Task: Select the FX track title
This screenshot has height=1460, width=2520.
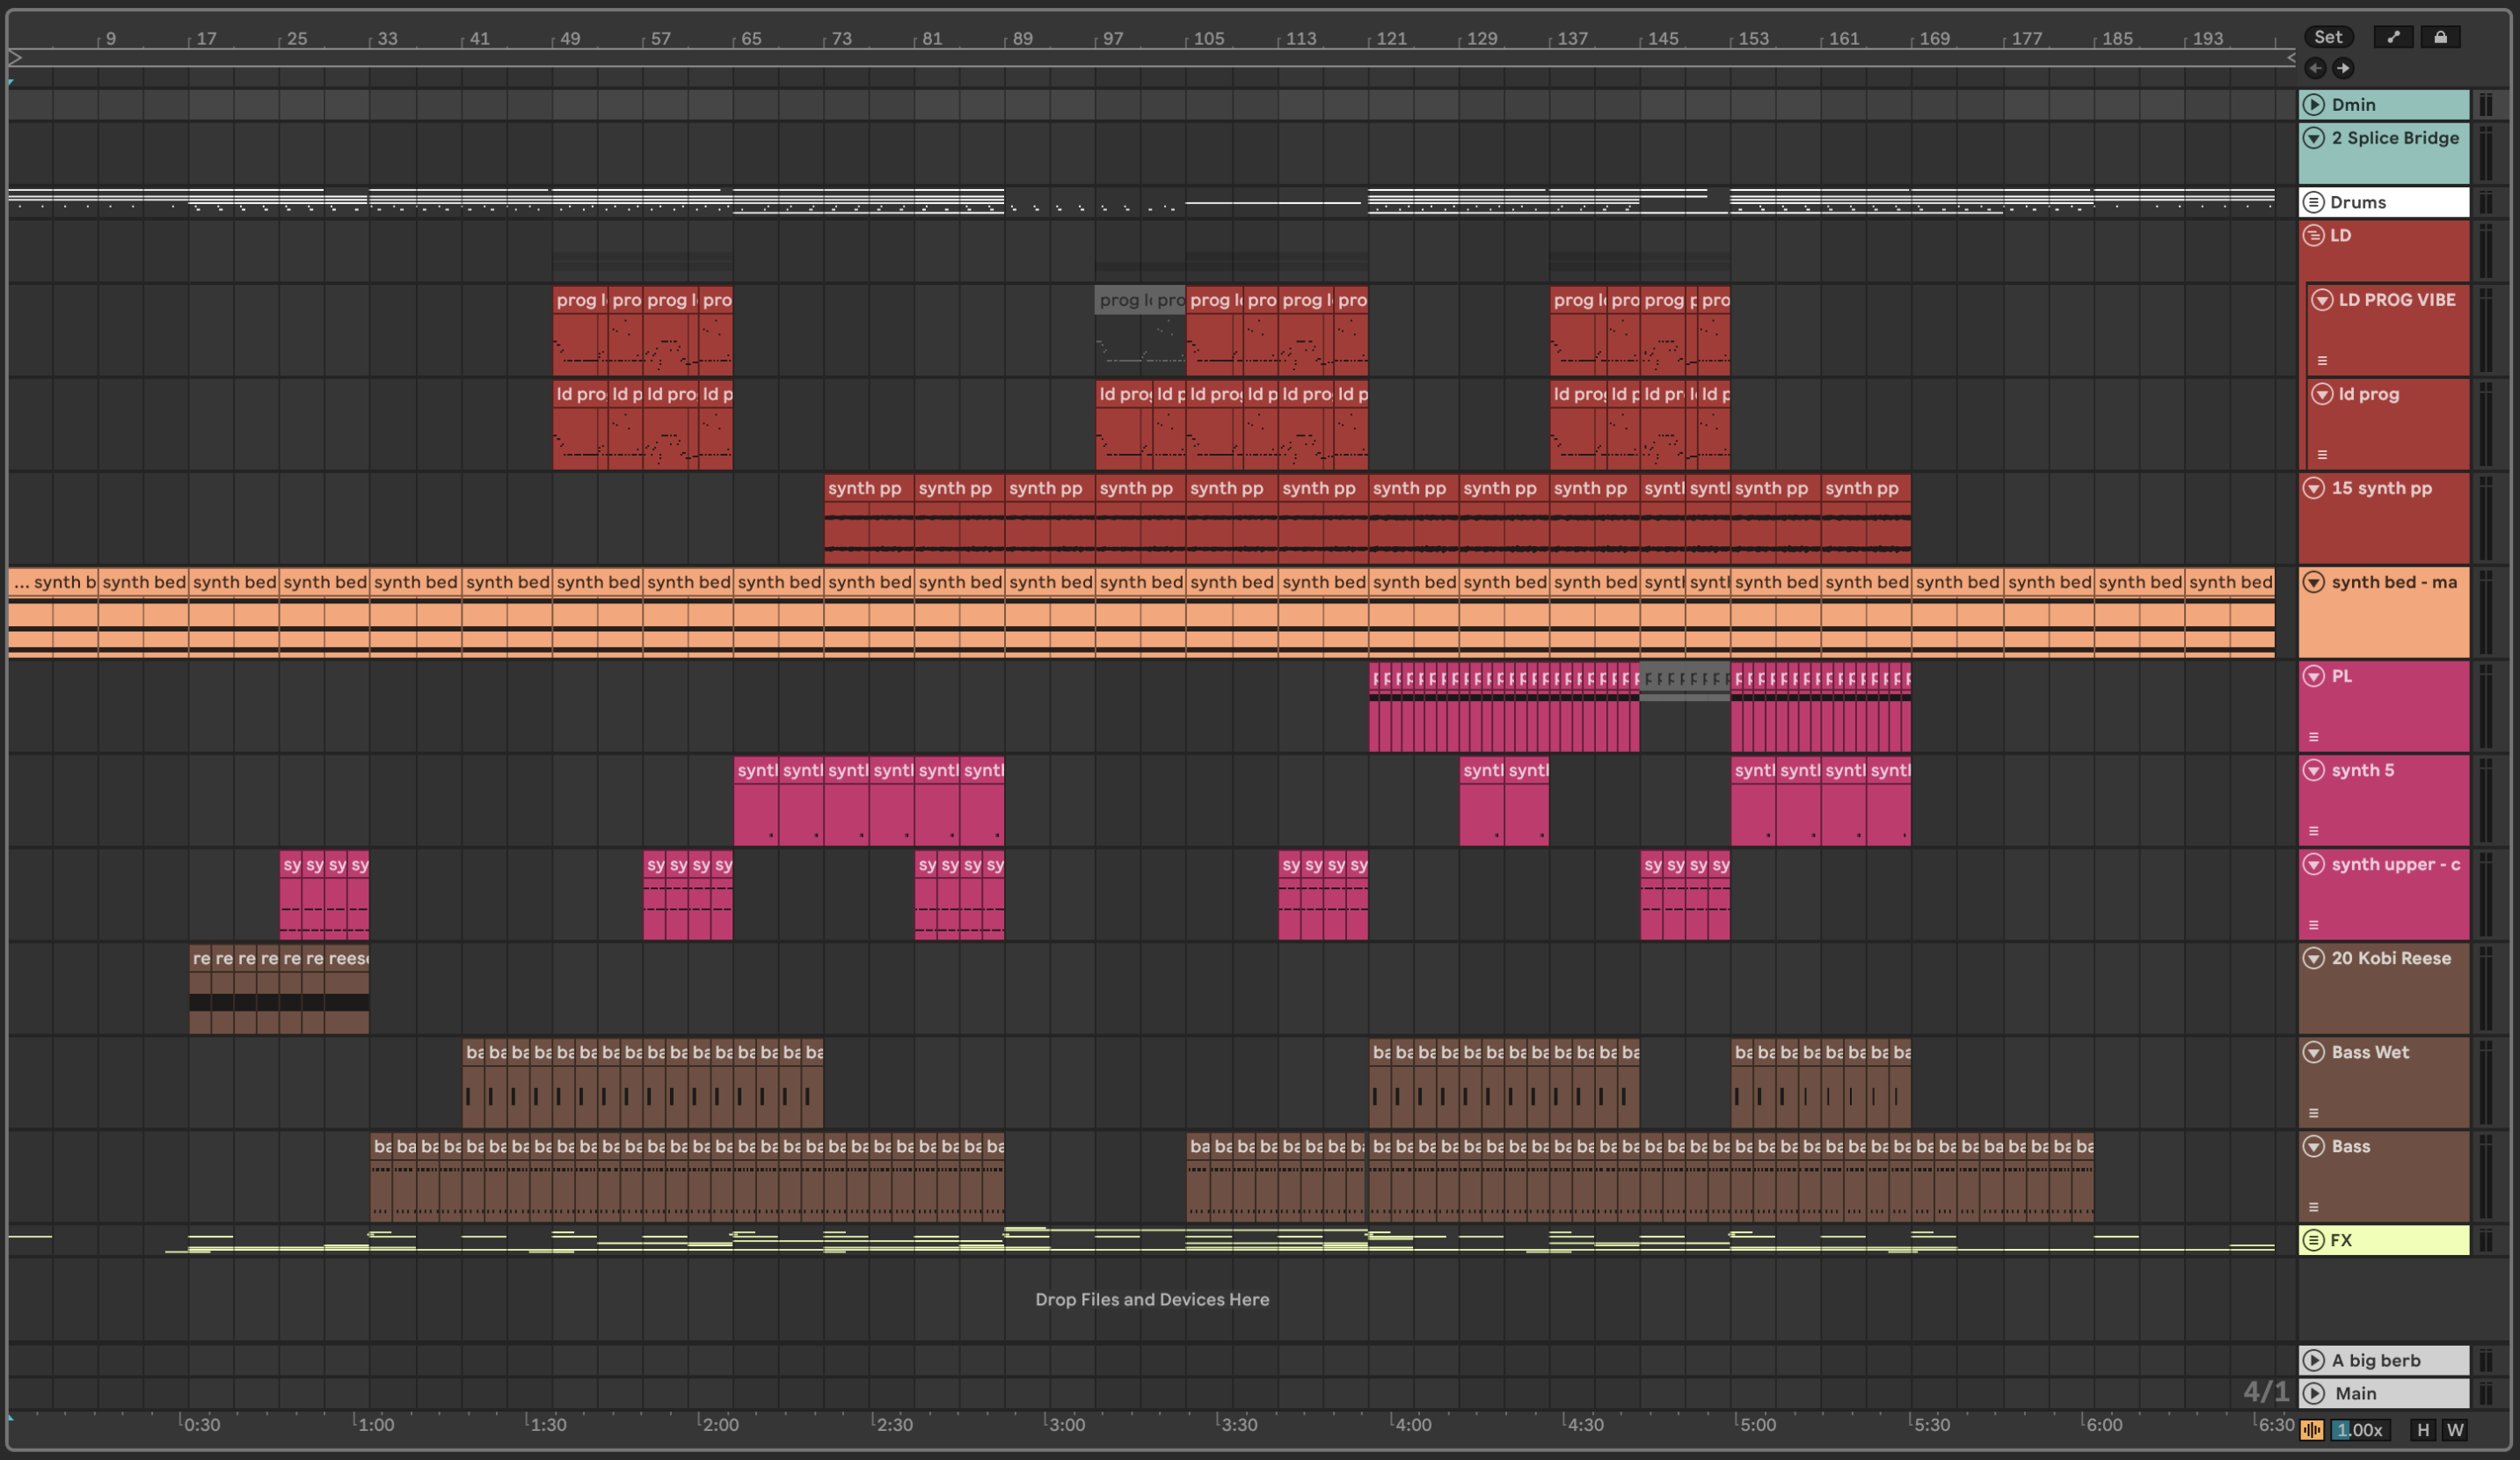Action: (2341, 1240)
